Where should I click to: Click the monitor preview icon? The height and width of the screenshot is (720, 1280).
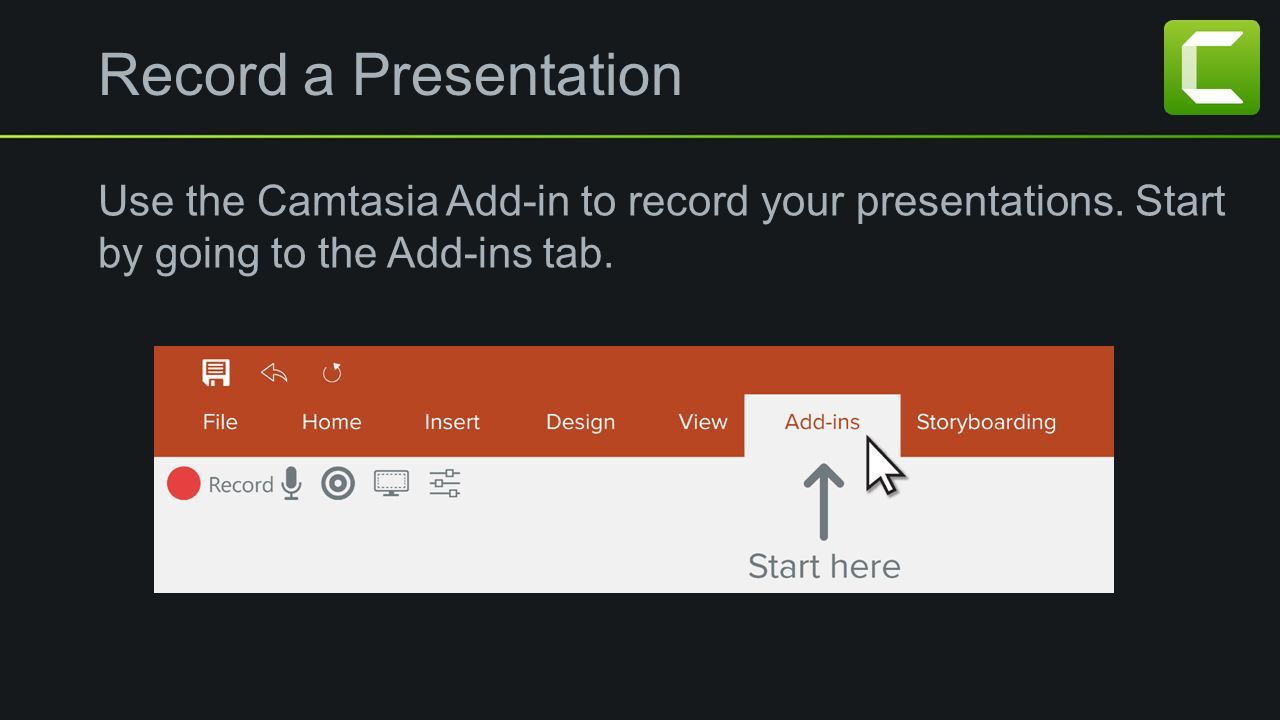coord(391,484)
